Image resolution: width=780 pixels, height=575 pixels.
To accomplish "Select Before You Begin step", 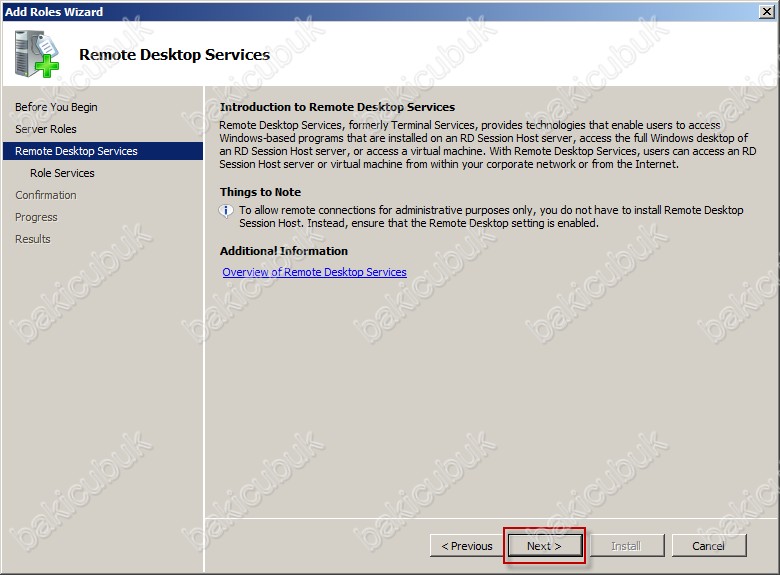I will click(x=56, y=107).
